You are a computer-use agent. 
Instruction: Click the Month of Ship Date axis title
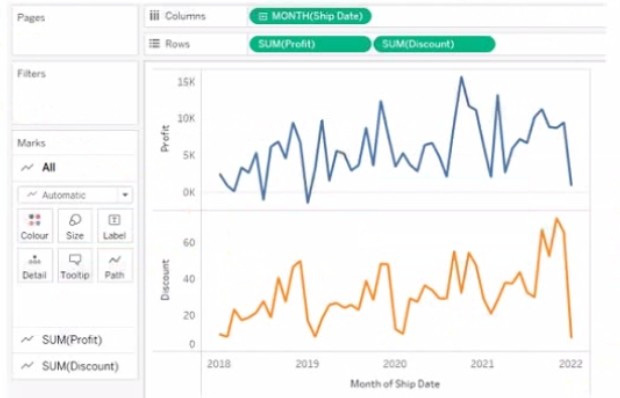pyautogui.click(x=395, y=383)
